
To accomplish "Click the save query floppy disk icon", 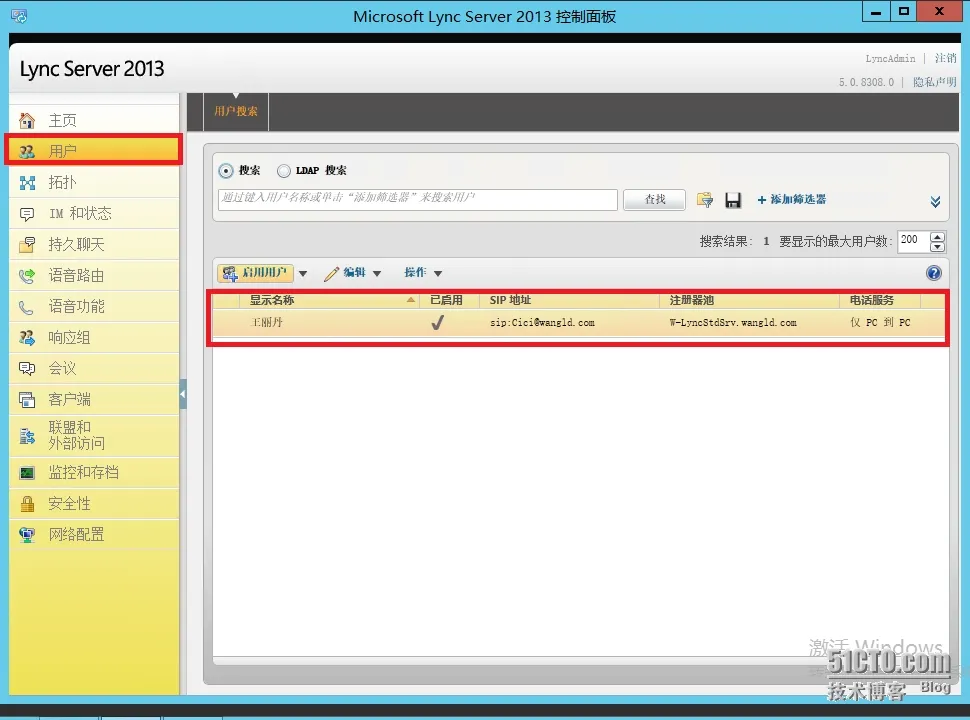I will (x=733, y=200).
